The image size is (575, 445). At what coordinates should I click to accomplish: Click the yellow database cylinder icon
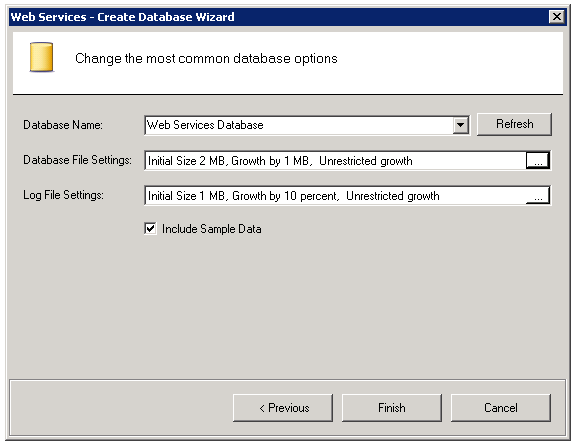point(41,57)
